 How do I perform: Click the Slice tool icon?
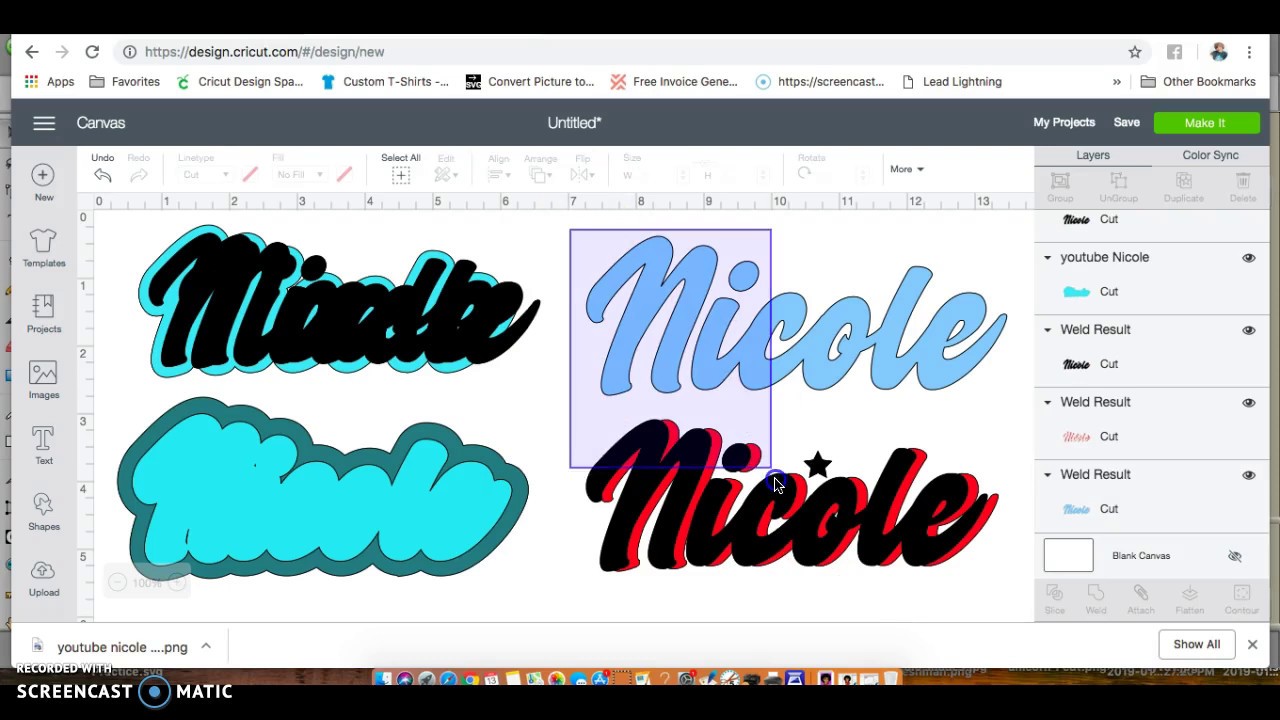pyautogui.click(x=1054, y=593)
